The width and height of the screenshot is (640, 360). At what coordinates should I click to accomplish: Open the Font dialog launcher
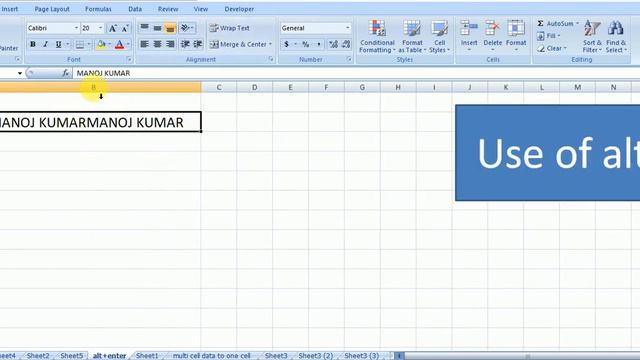point(129,60)
